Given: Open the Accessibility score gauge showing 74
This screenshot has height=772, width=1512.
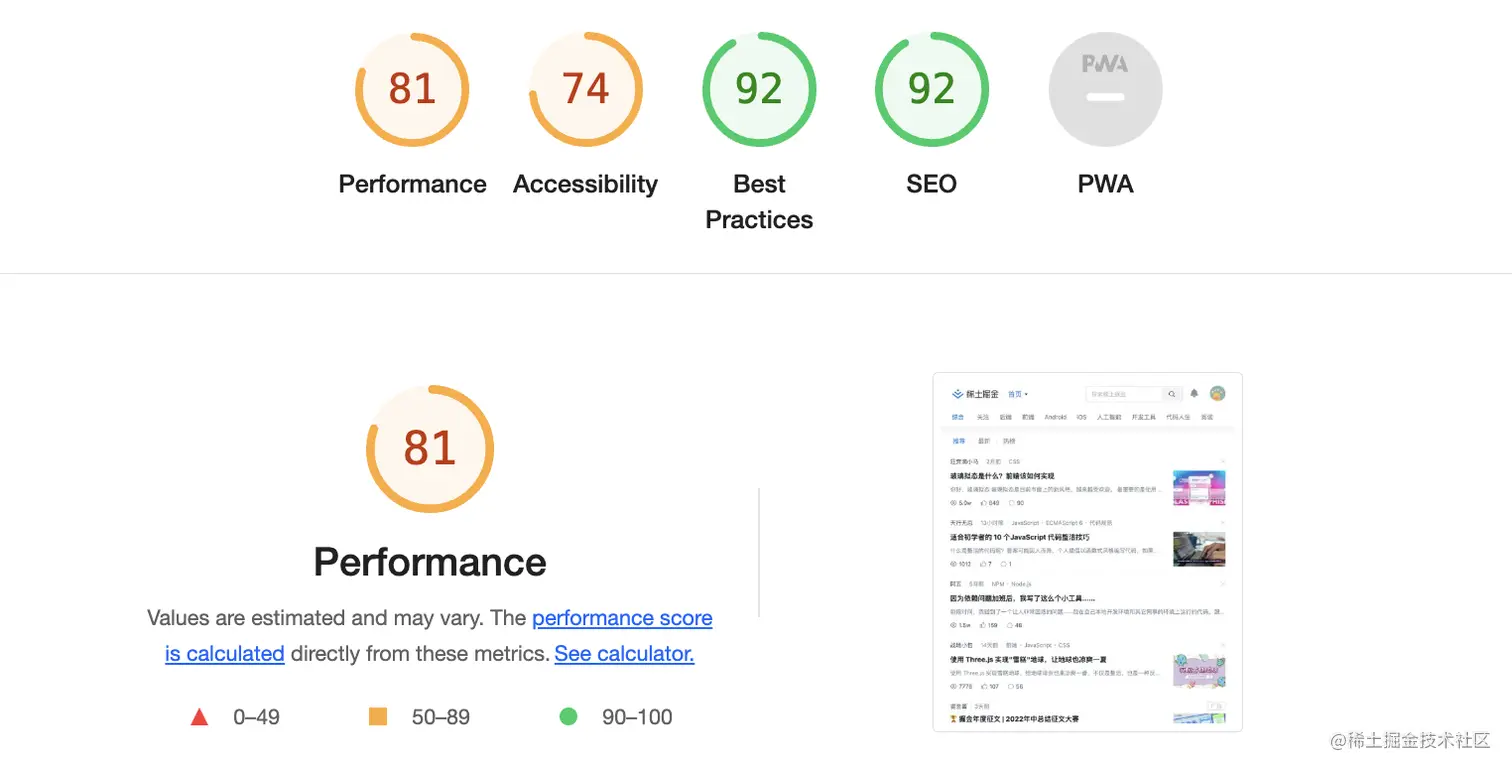Looking at the screenshot, I should click(585, 90).
